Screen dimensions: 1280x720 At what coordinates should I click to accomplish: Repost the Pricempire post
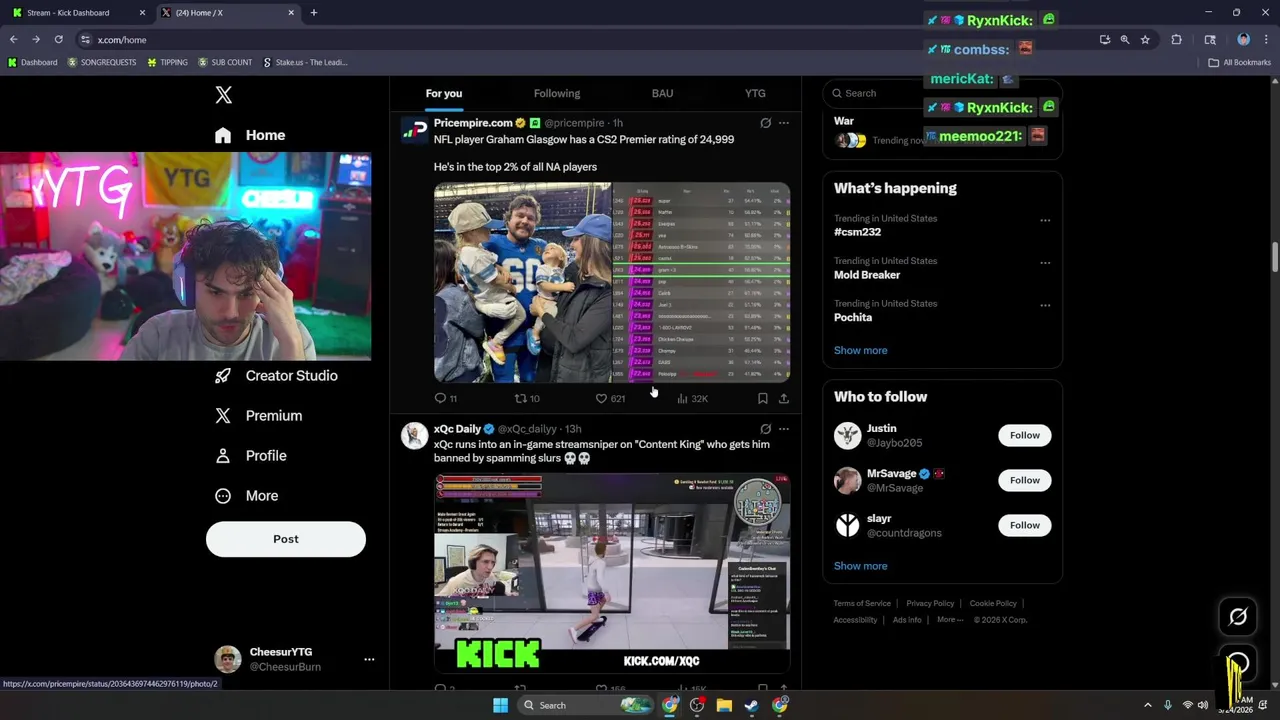tap(527, 398)
